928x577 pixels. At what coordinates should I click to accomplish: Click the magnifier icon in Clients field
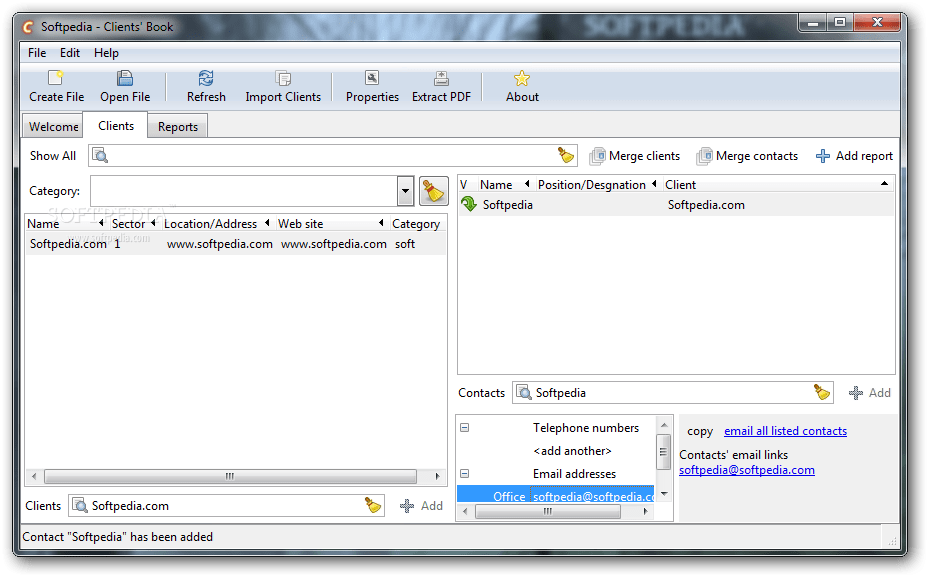click(79, 505)
